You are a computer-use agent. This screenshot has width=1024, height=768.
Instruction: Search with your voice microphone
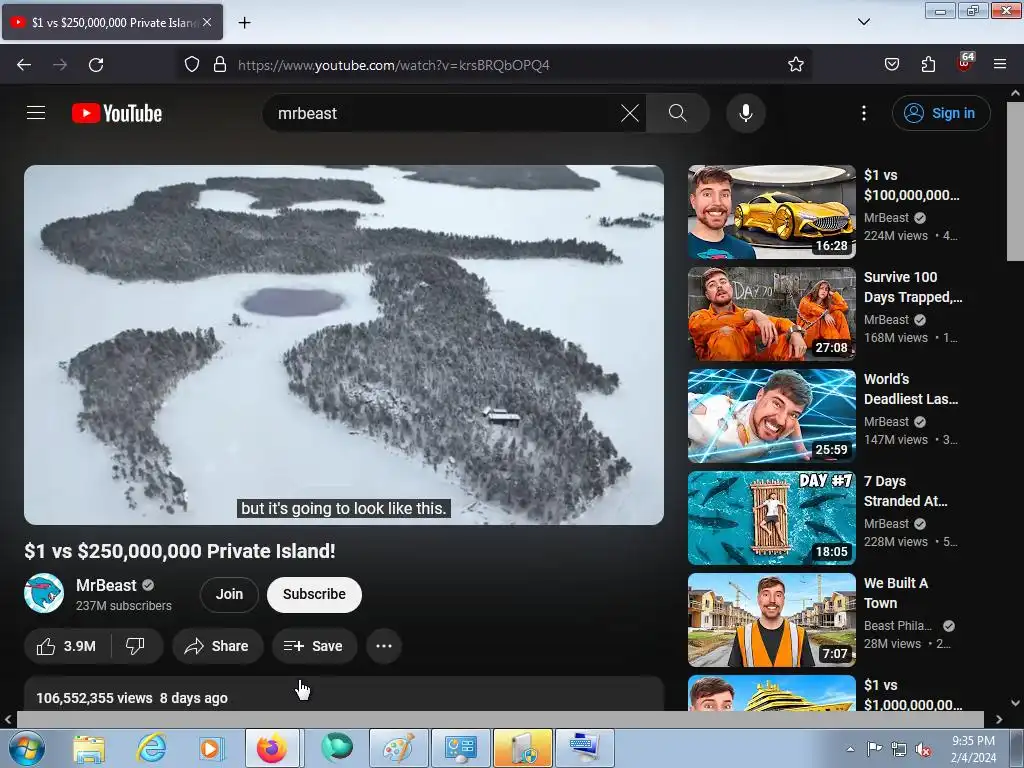coord(746,113)
